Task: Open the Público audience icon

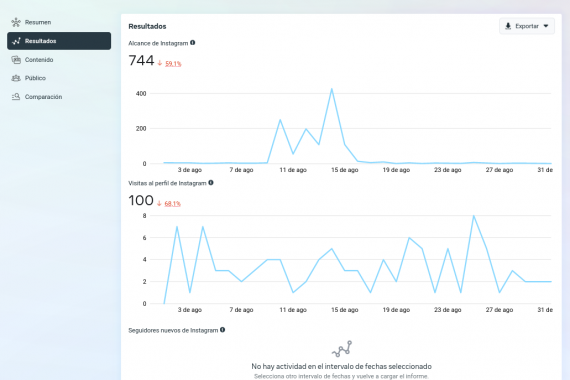Action: [16, 78]
